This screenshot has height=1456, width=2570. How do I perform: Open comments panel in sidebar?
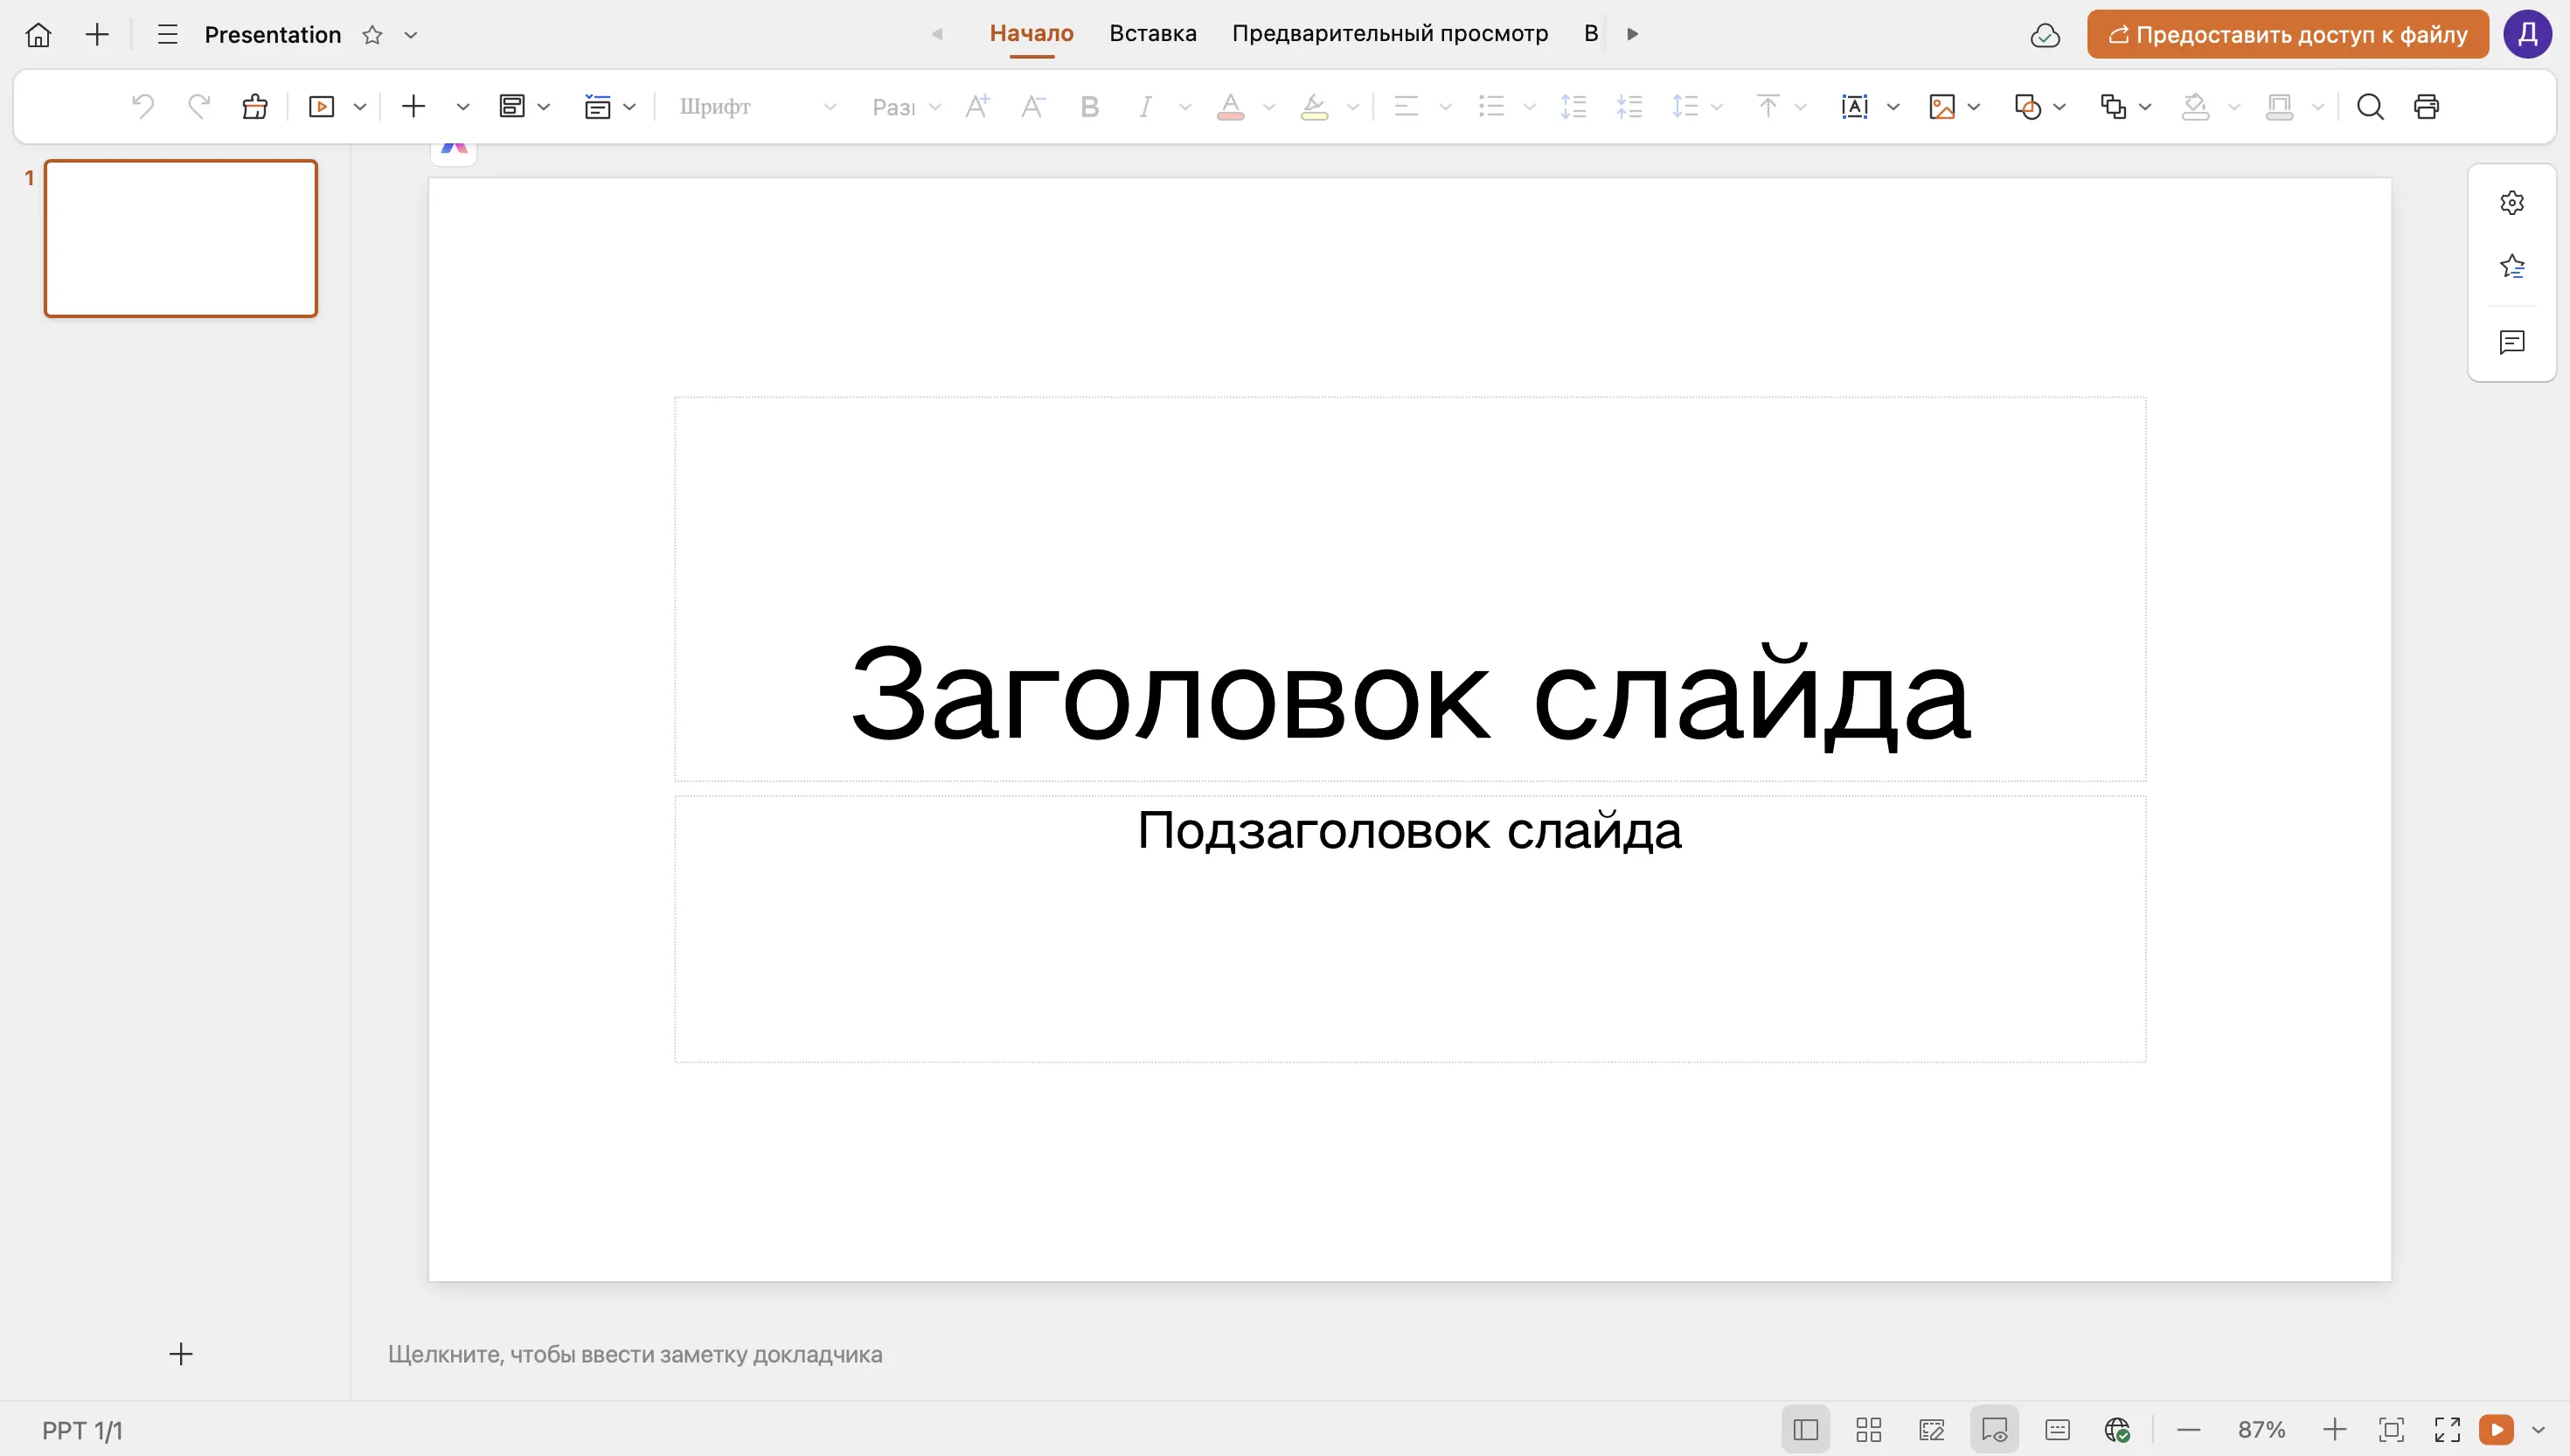pyautogui.click(x=2512, y=343)
